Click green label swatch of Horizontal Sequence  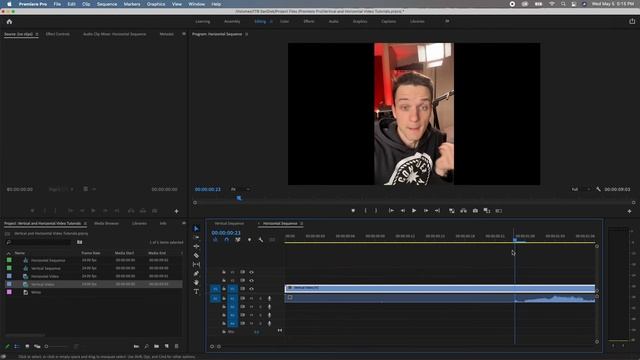[x=9, y=260]
